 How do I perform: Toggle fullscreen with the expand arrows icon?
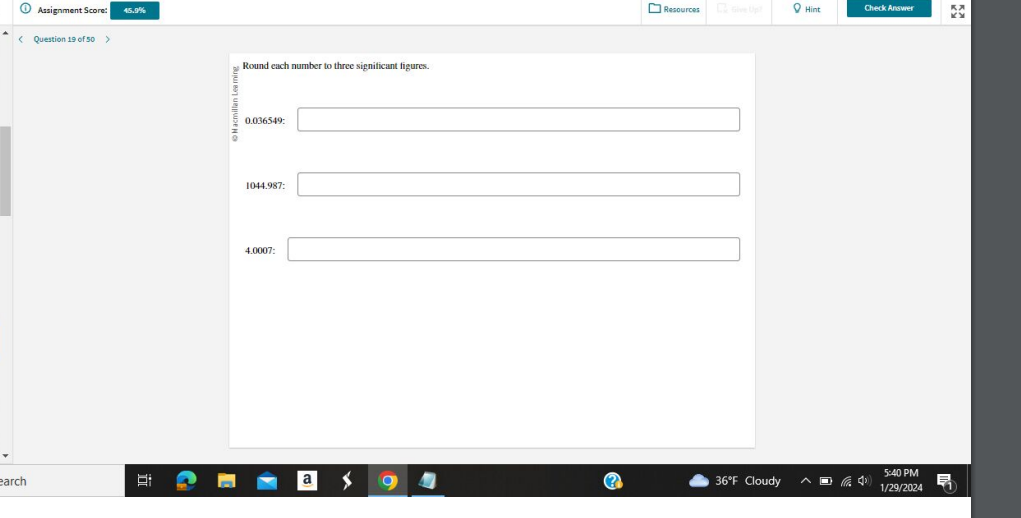(x=957, y=11)
